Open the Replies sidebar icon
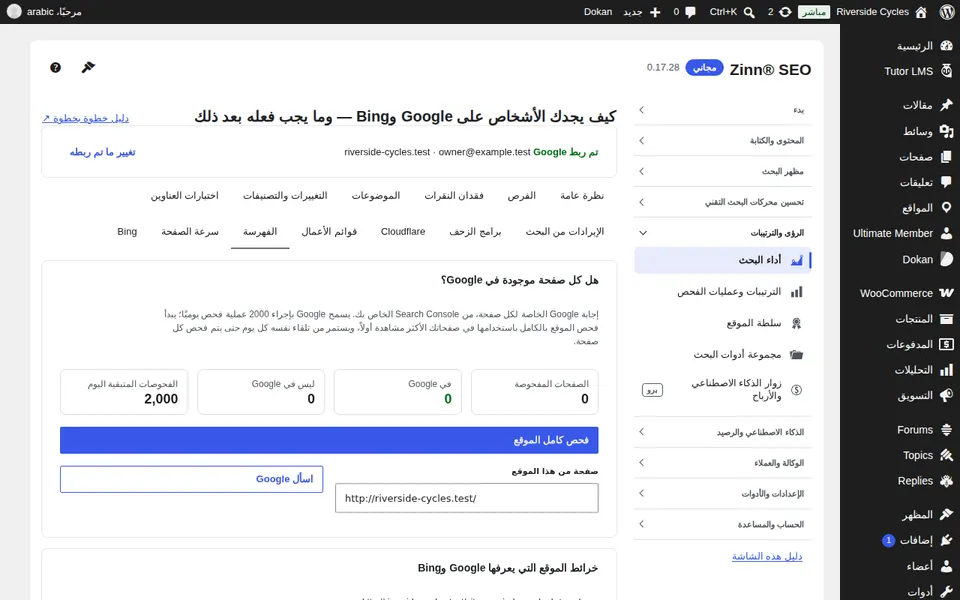 (947, 481)
